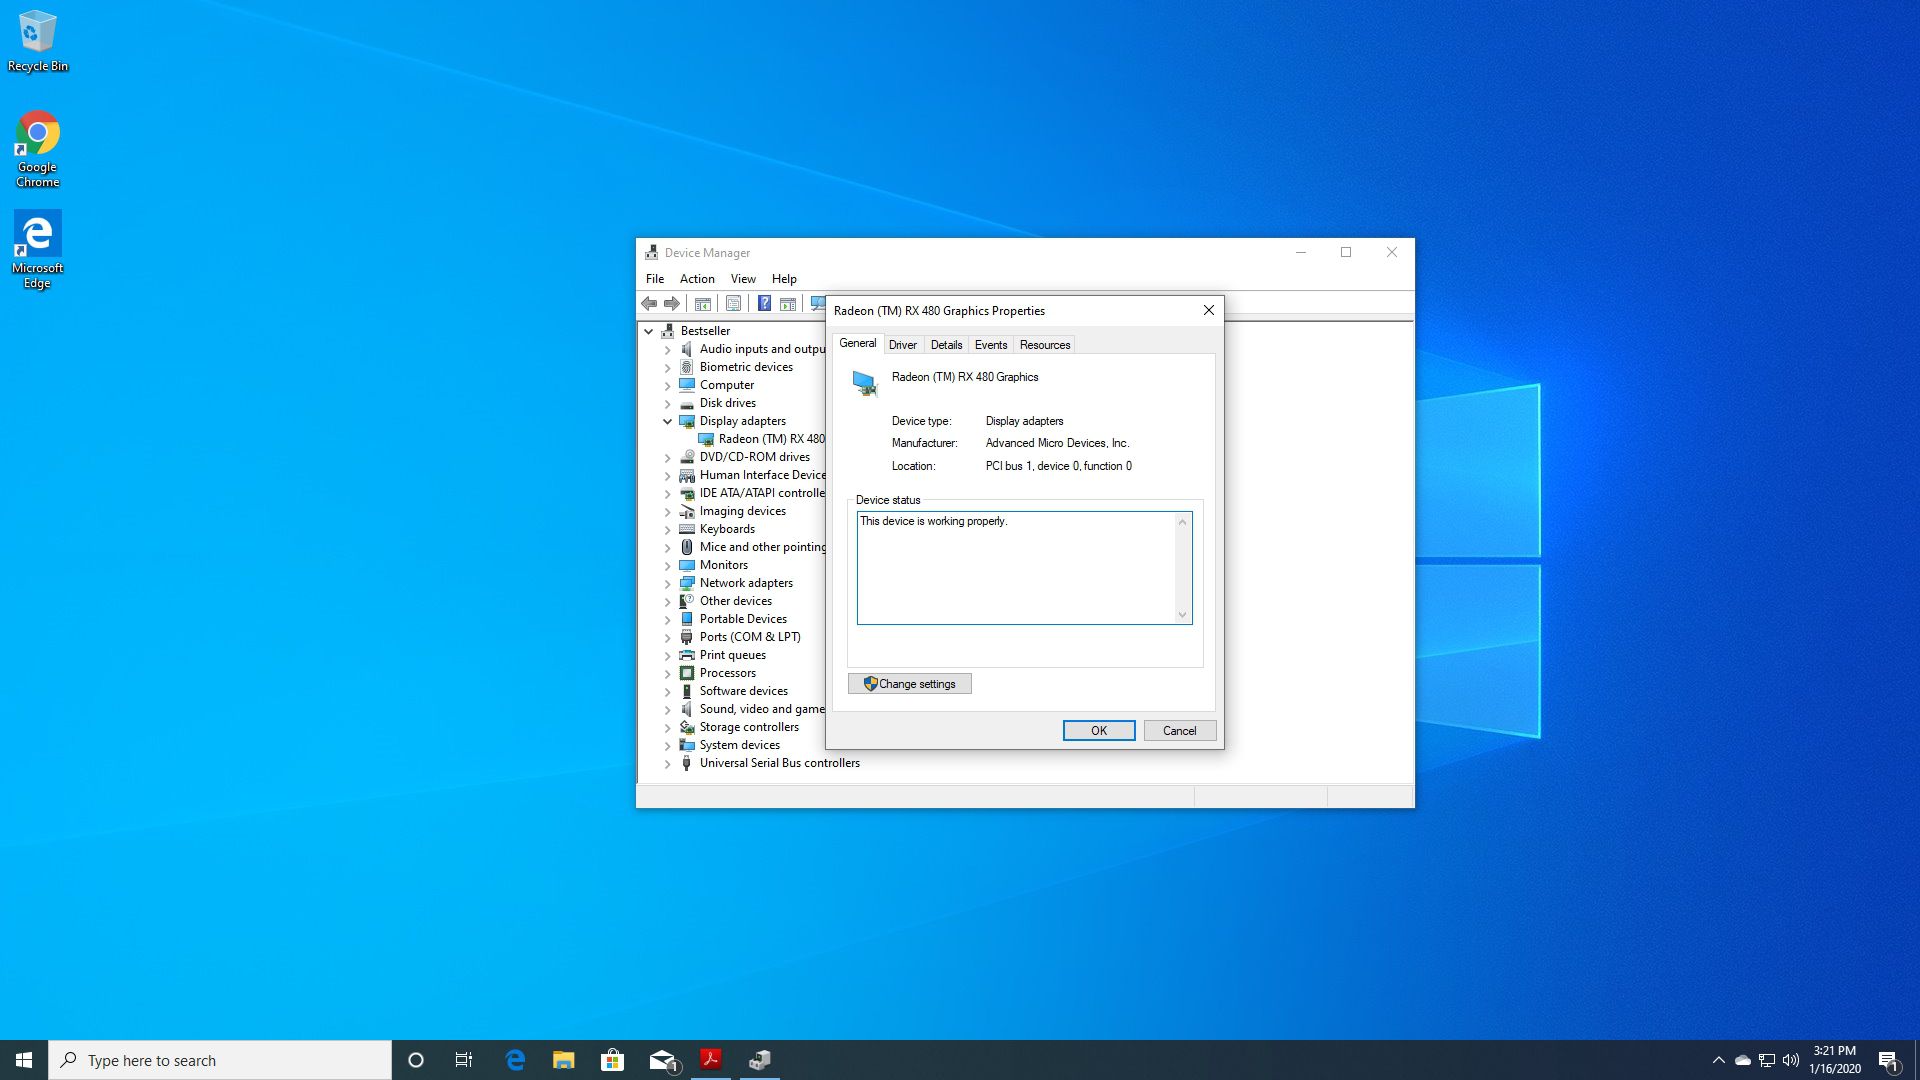Viewport: 1920px width, 1080px height.
Task: Open the View menu in Device Manager
Action: point(742,278)
